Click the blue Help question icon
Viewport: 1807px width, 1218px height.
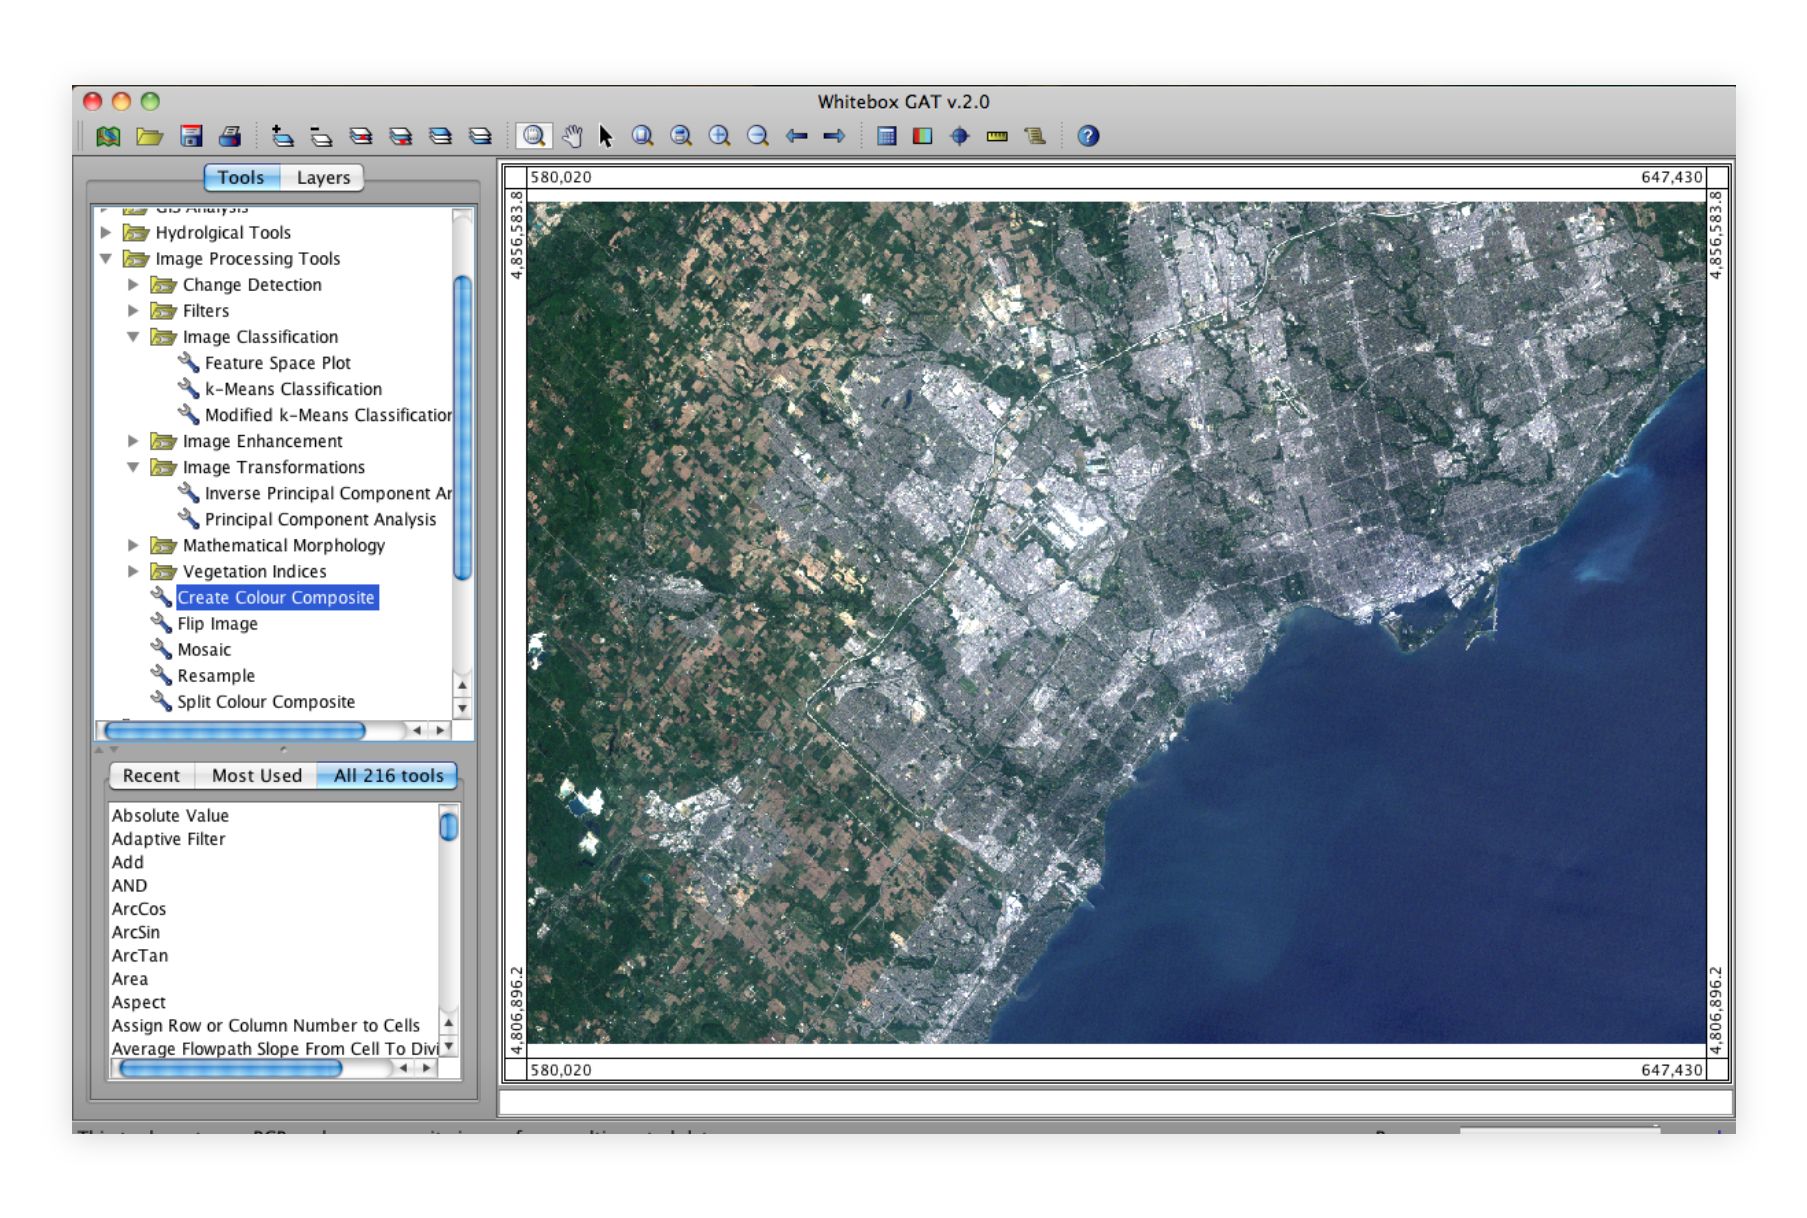[1088, 136]
